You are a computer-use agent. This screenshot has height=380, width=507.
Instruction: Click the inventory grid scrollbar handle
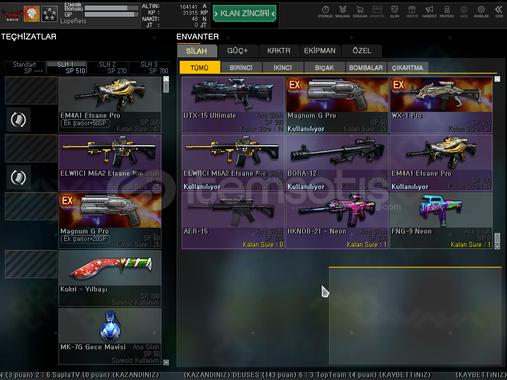497,239
